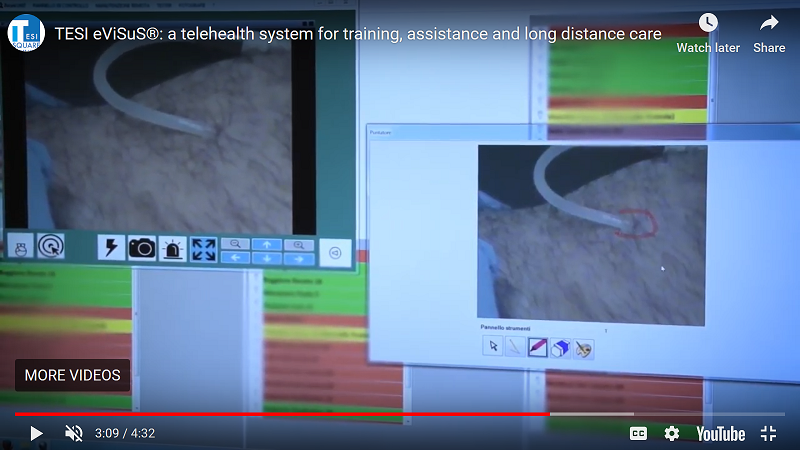Click the up arrow camera control
This screenshot has height=450, width=800.
tap(267, 245)
